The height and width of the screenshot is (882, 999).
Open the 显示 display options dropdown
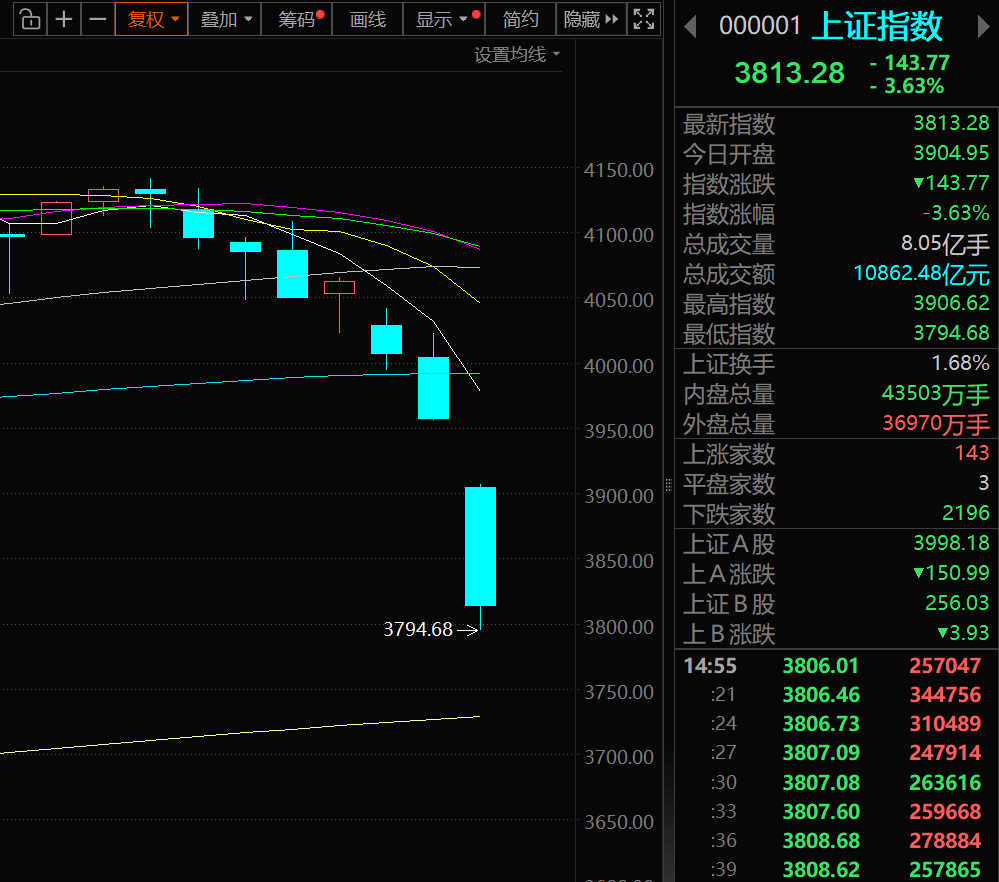tap(441, 19)
